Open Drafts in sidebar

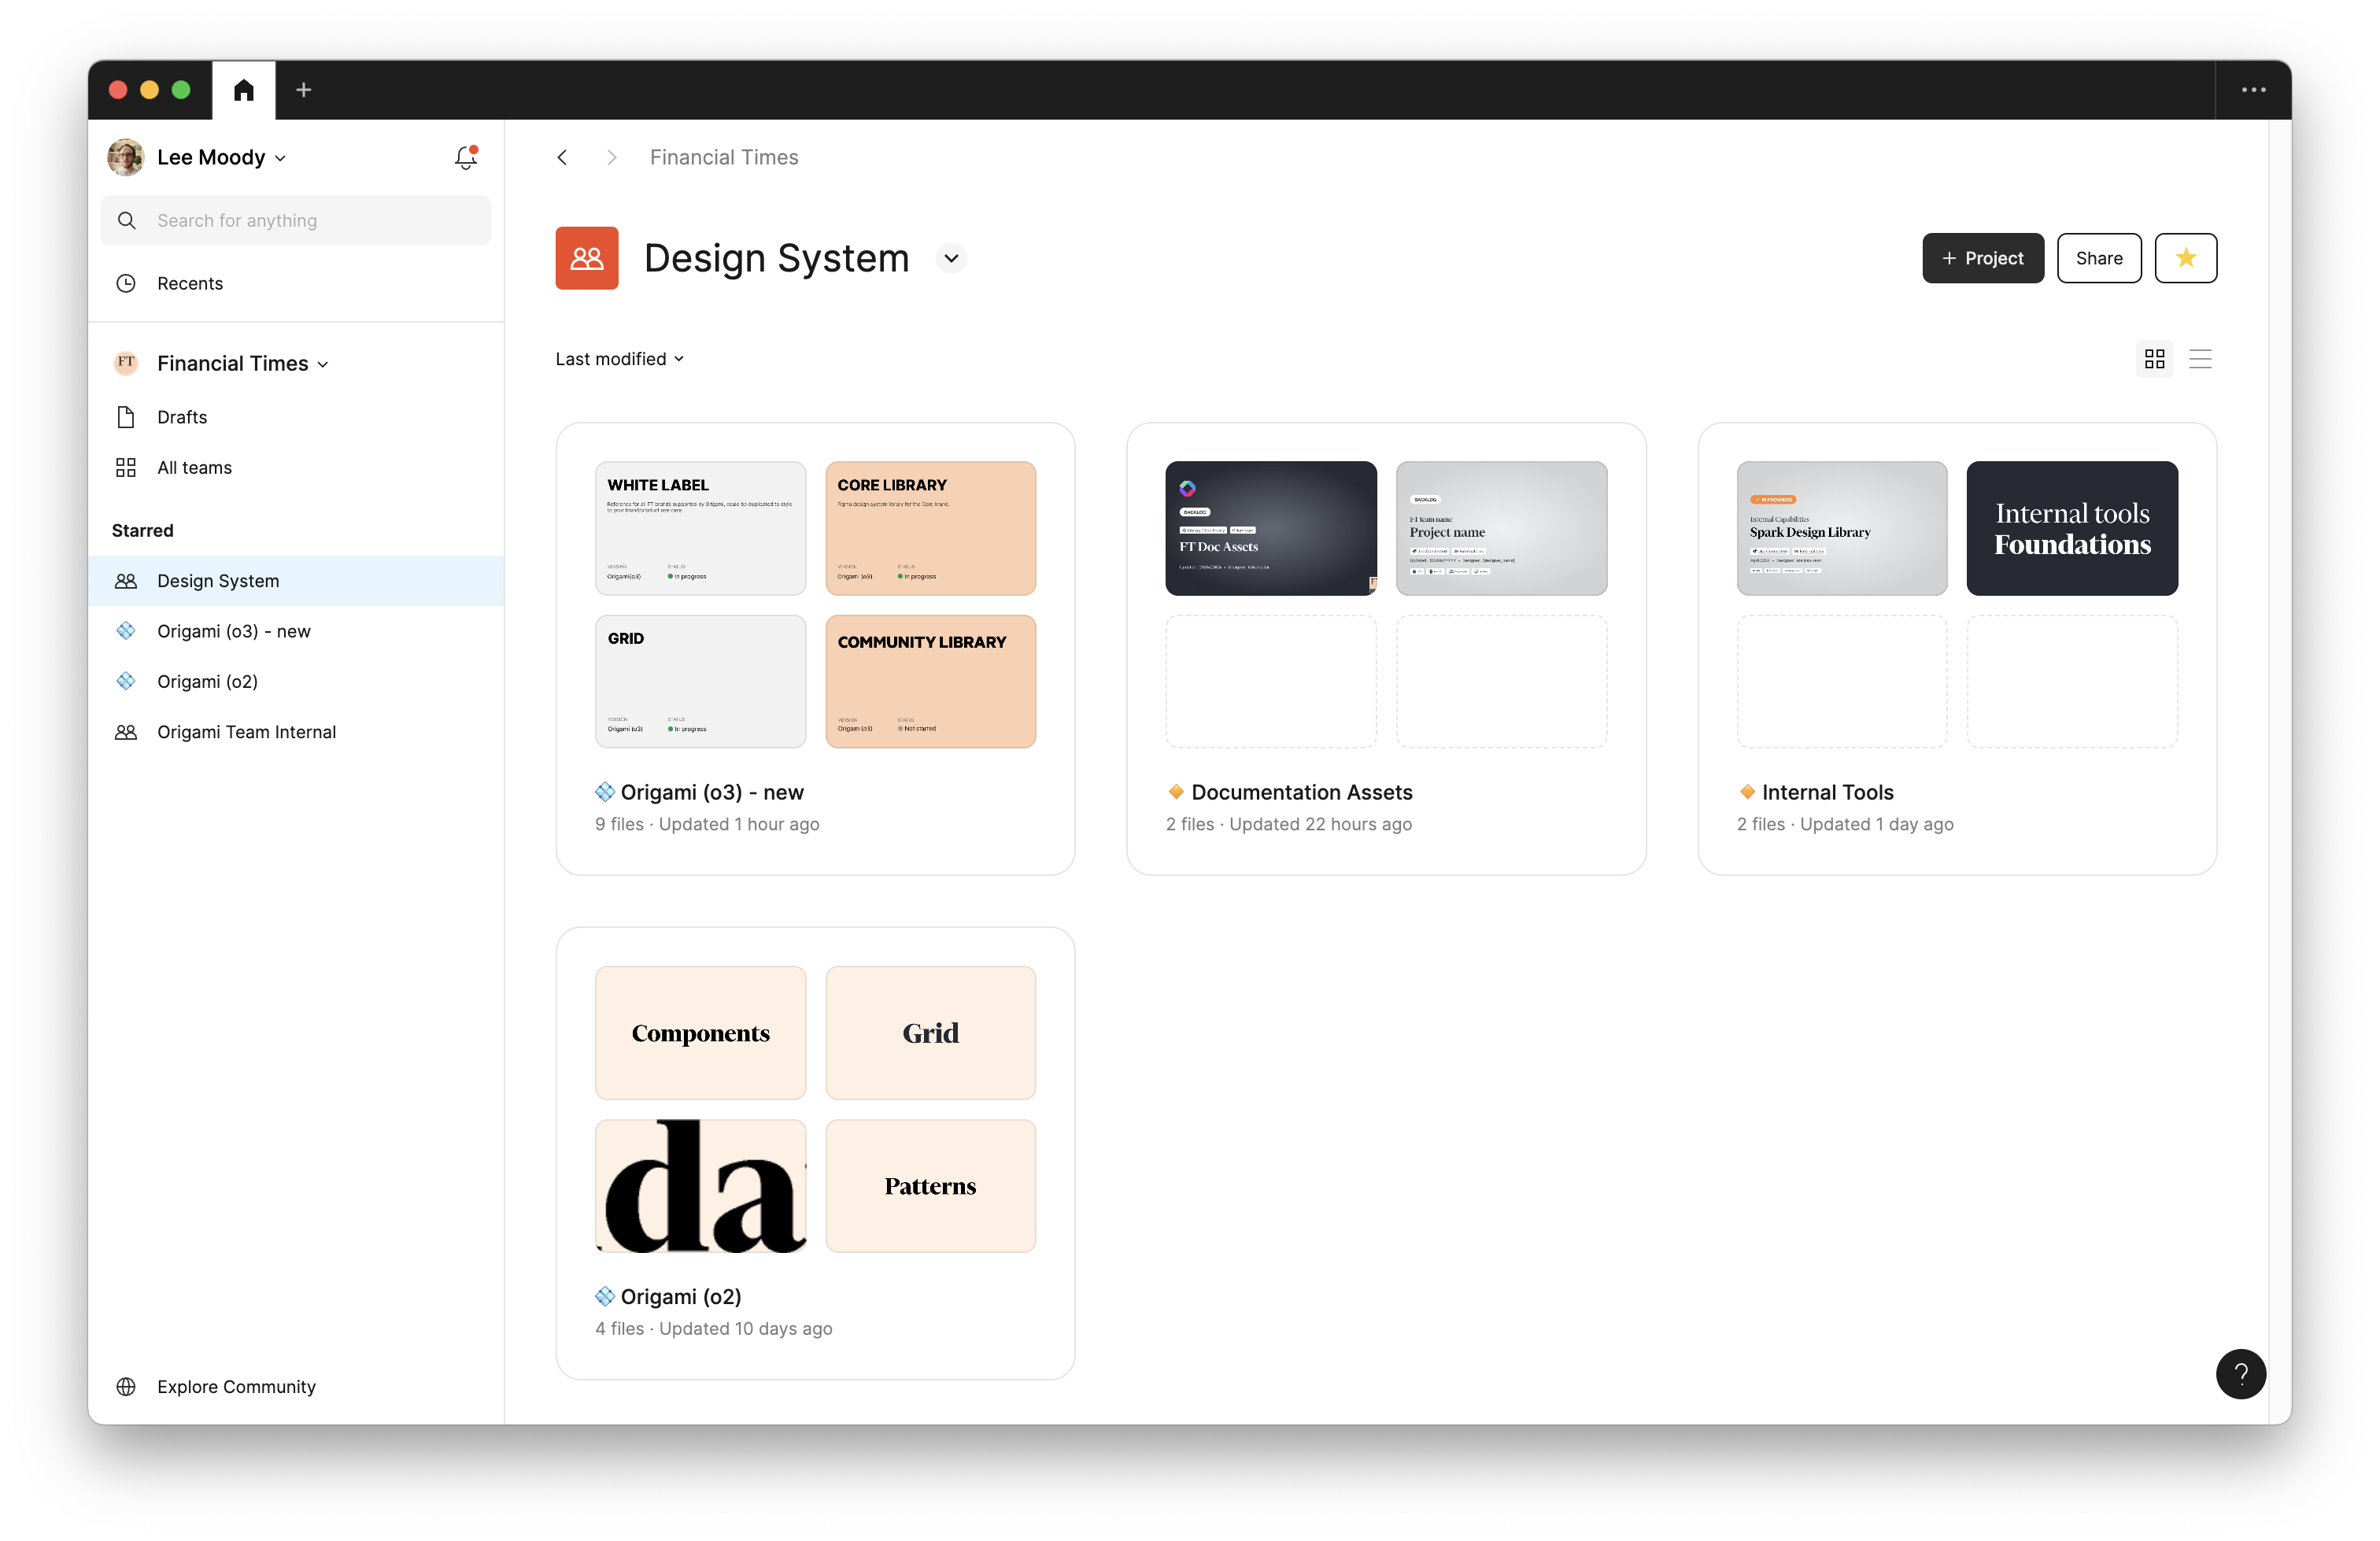(296, 417)
